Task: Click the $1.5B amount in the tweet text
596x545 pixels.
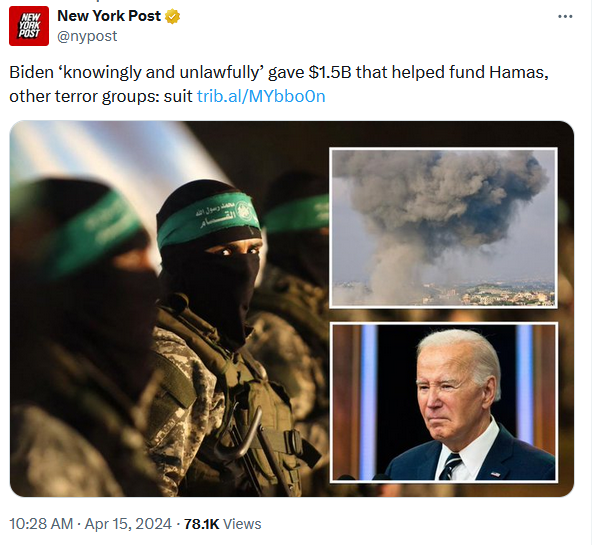Action: click(x=330, y=72)
